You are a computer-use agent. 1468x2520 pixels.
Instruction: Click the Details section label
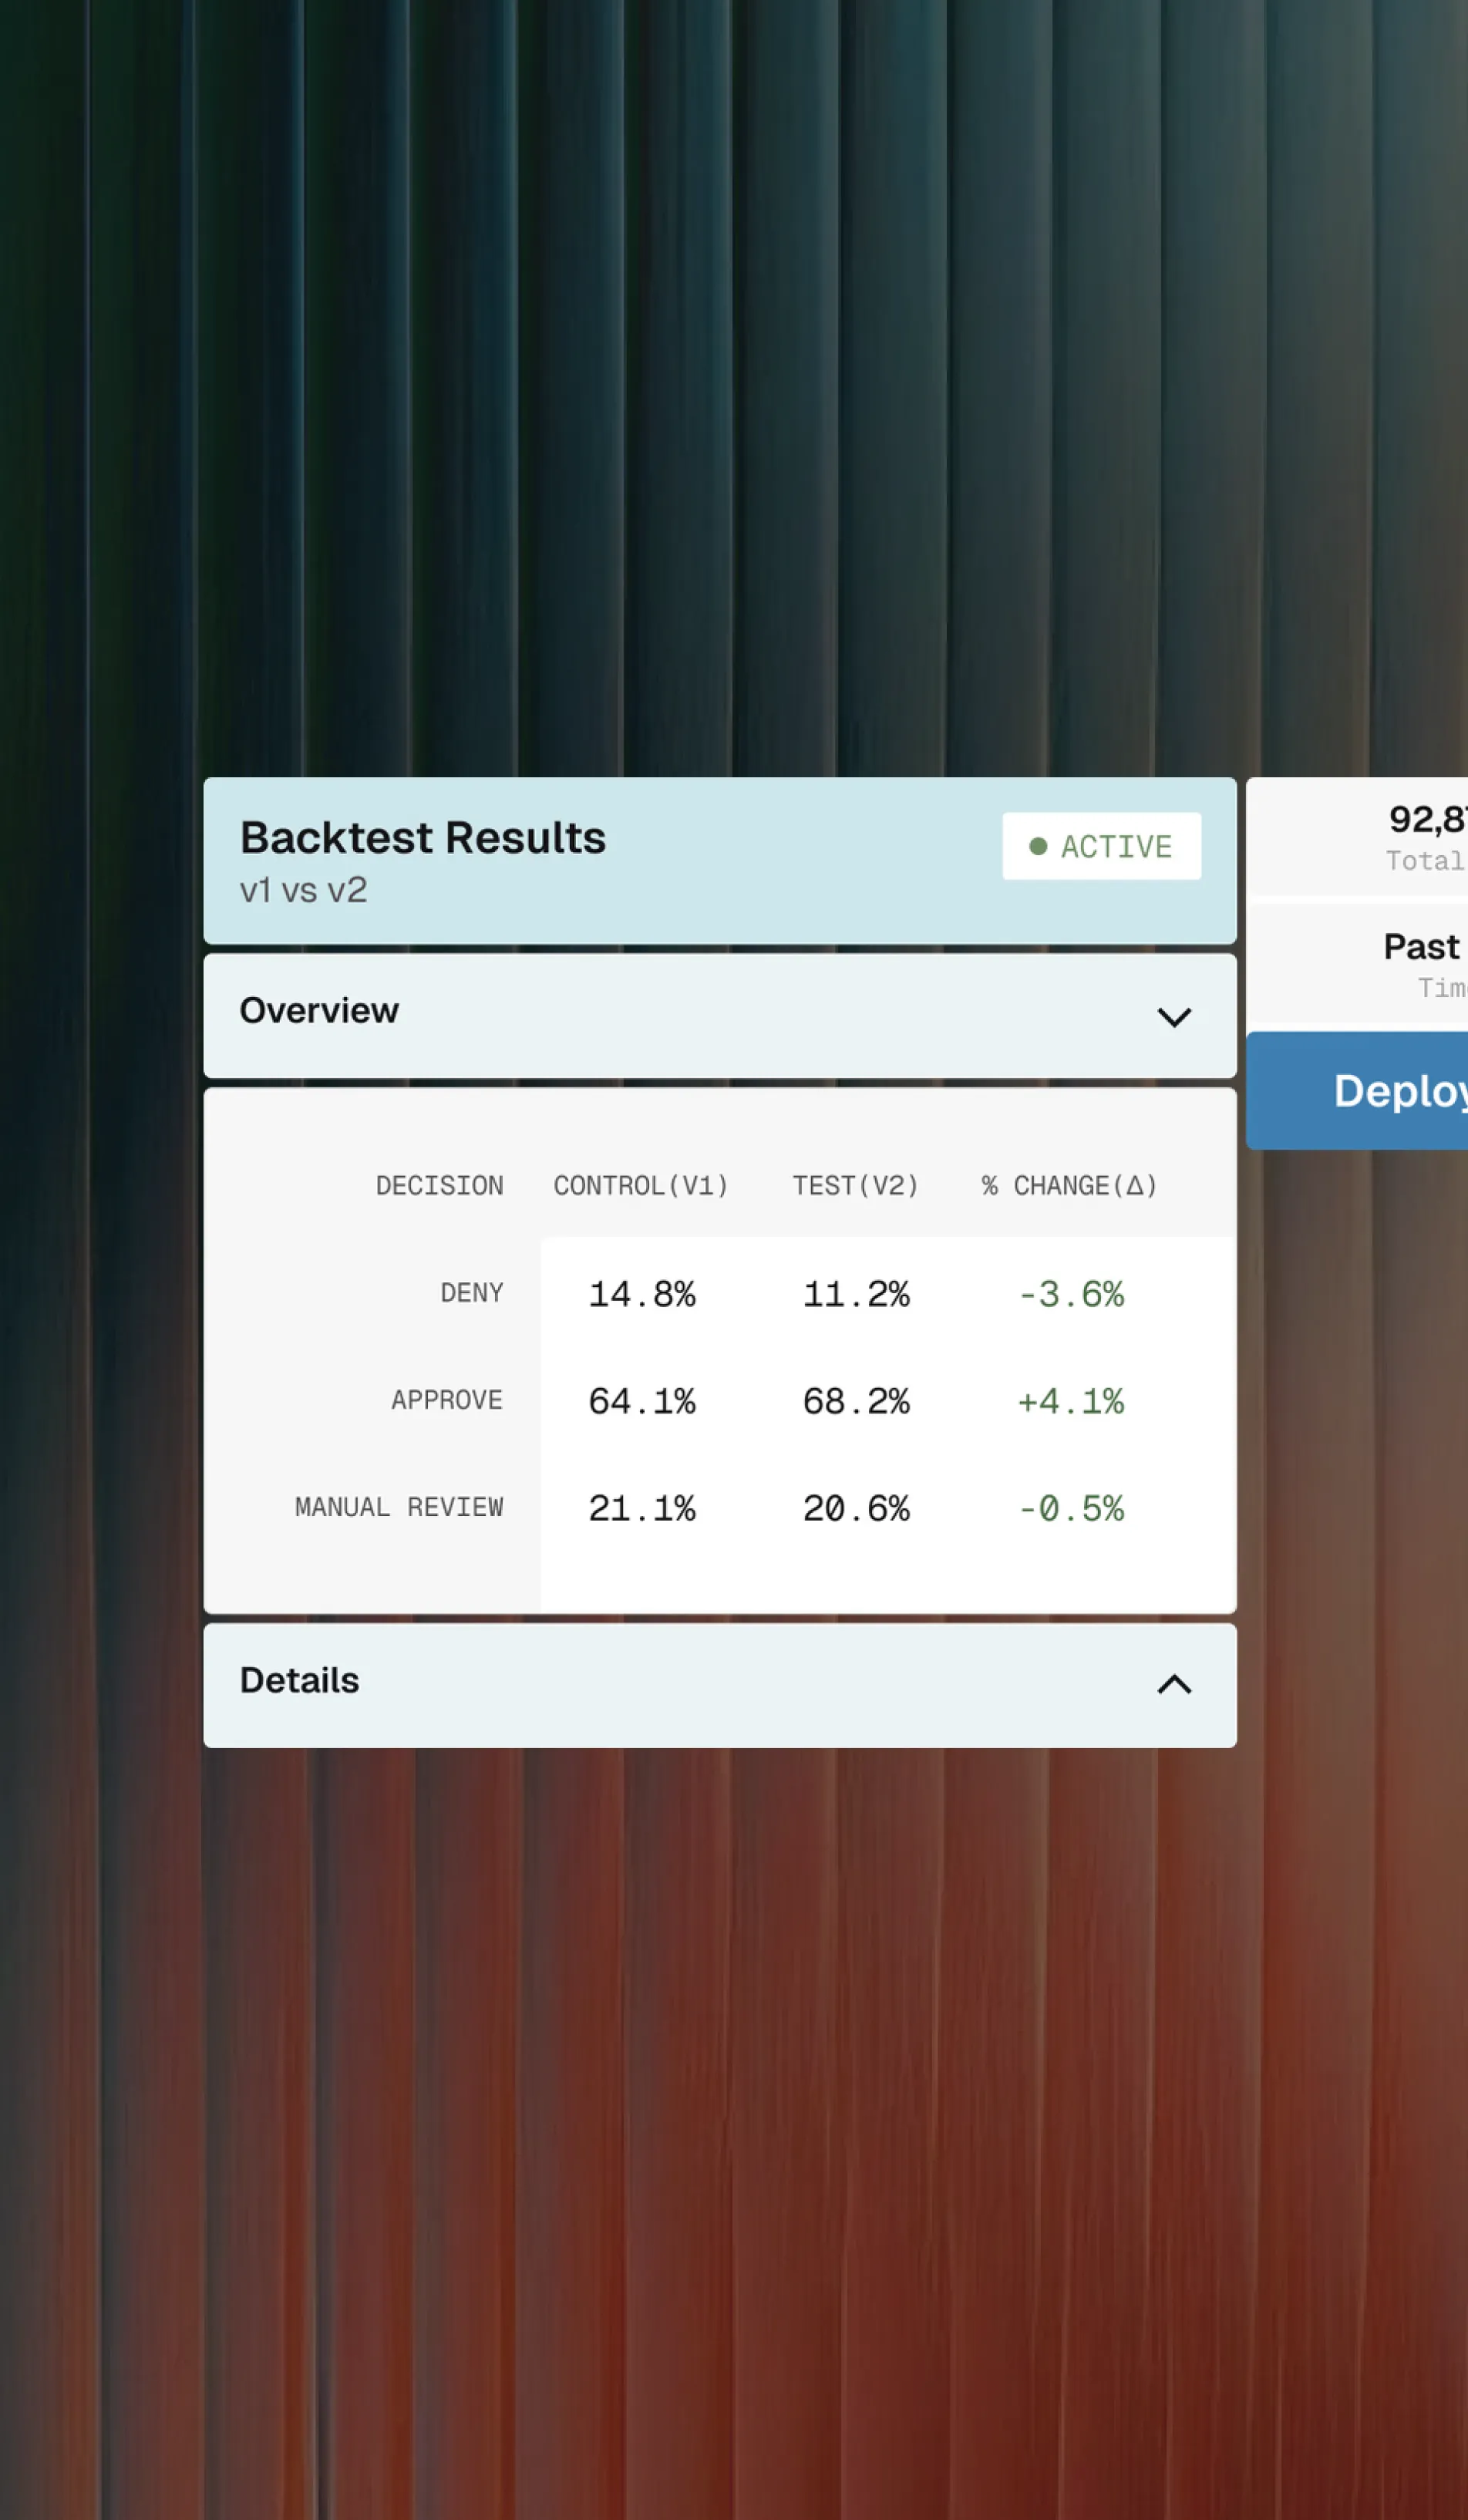299,1680
